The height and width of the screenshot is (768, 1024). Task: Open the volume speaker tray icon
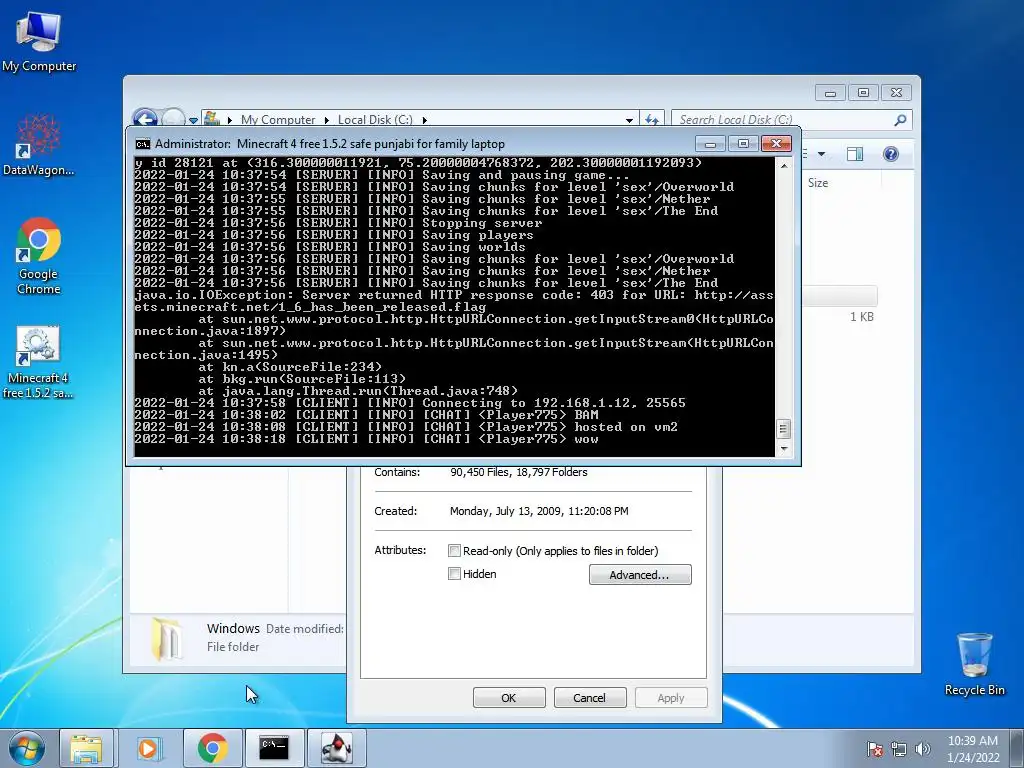point(922,749)
